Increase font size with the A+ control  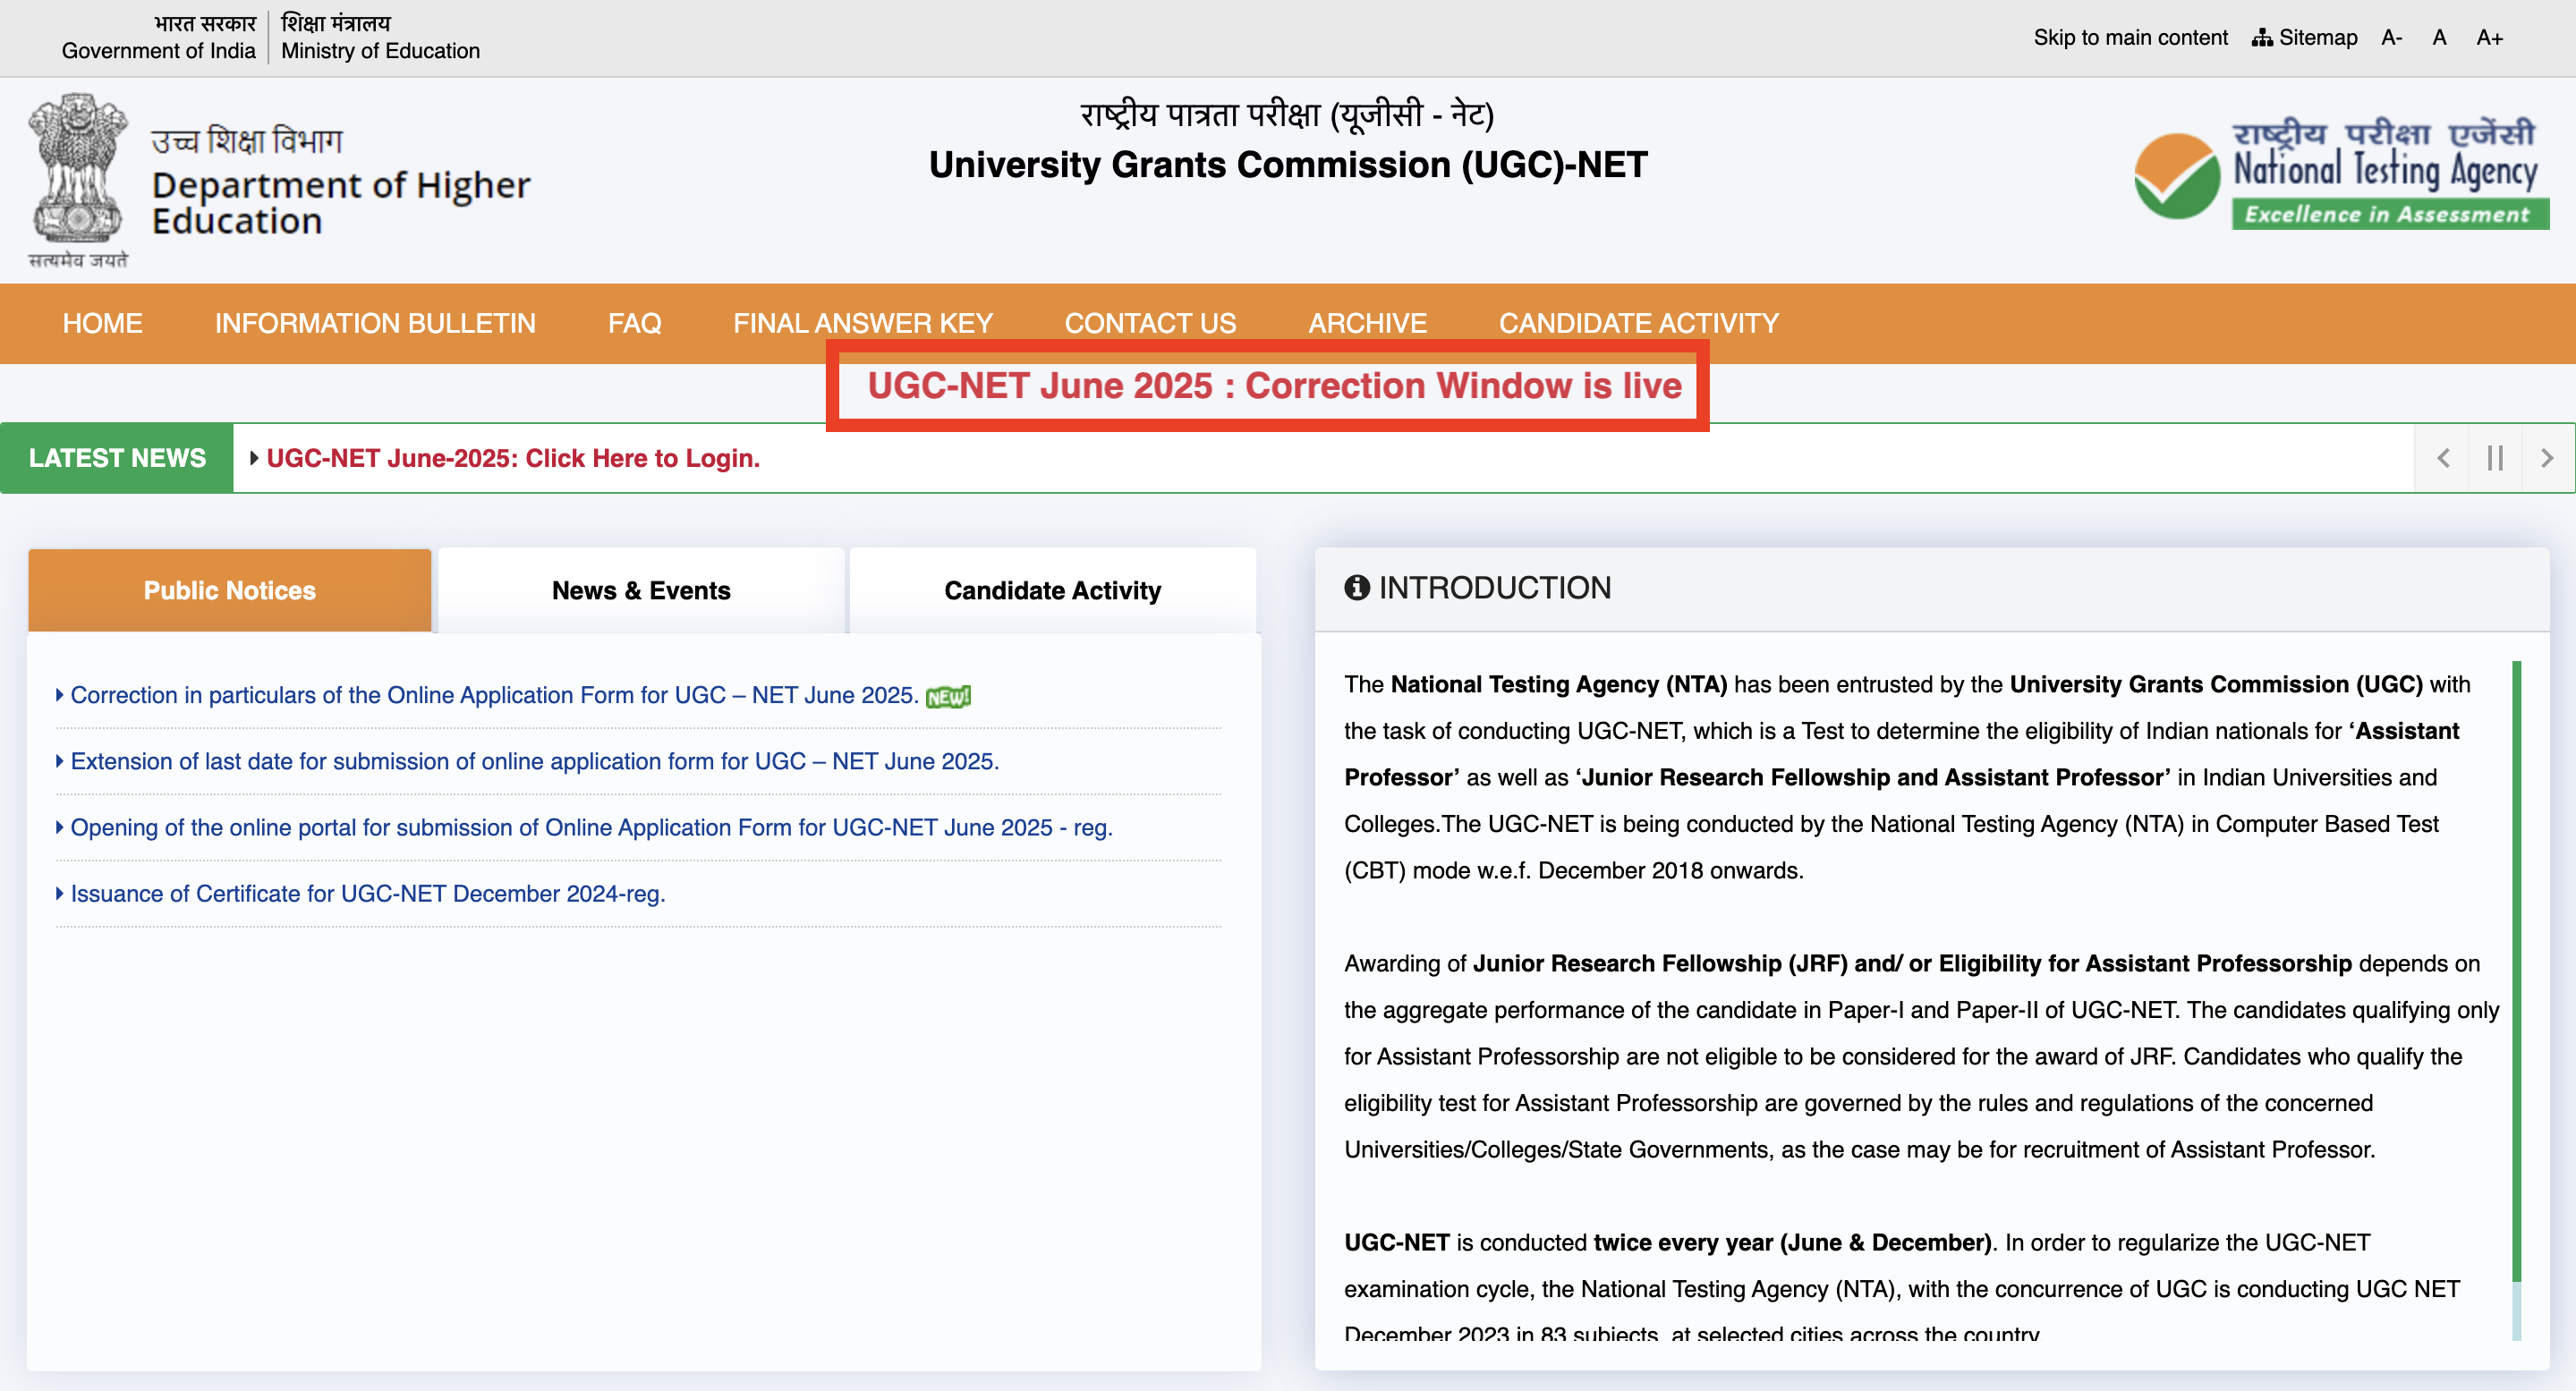click(2489, 37)
